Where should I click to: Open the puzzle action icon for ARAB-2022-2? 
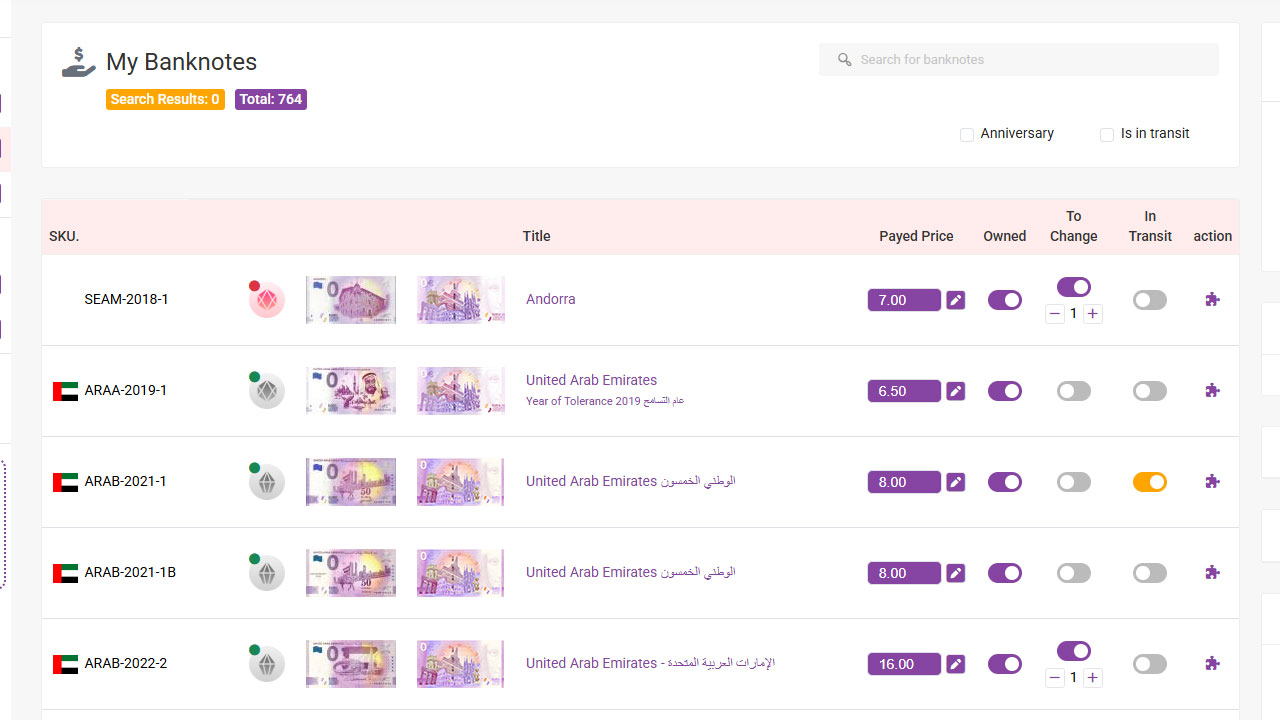point(1212,663)
